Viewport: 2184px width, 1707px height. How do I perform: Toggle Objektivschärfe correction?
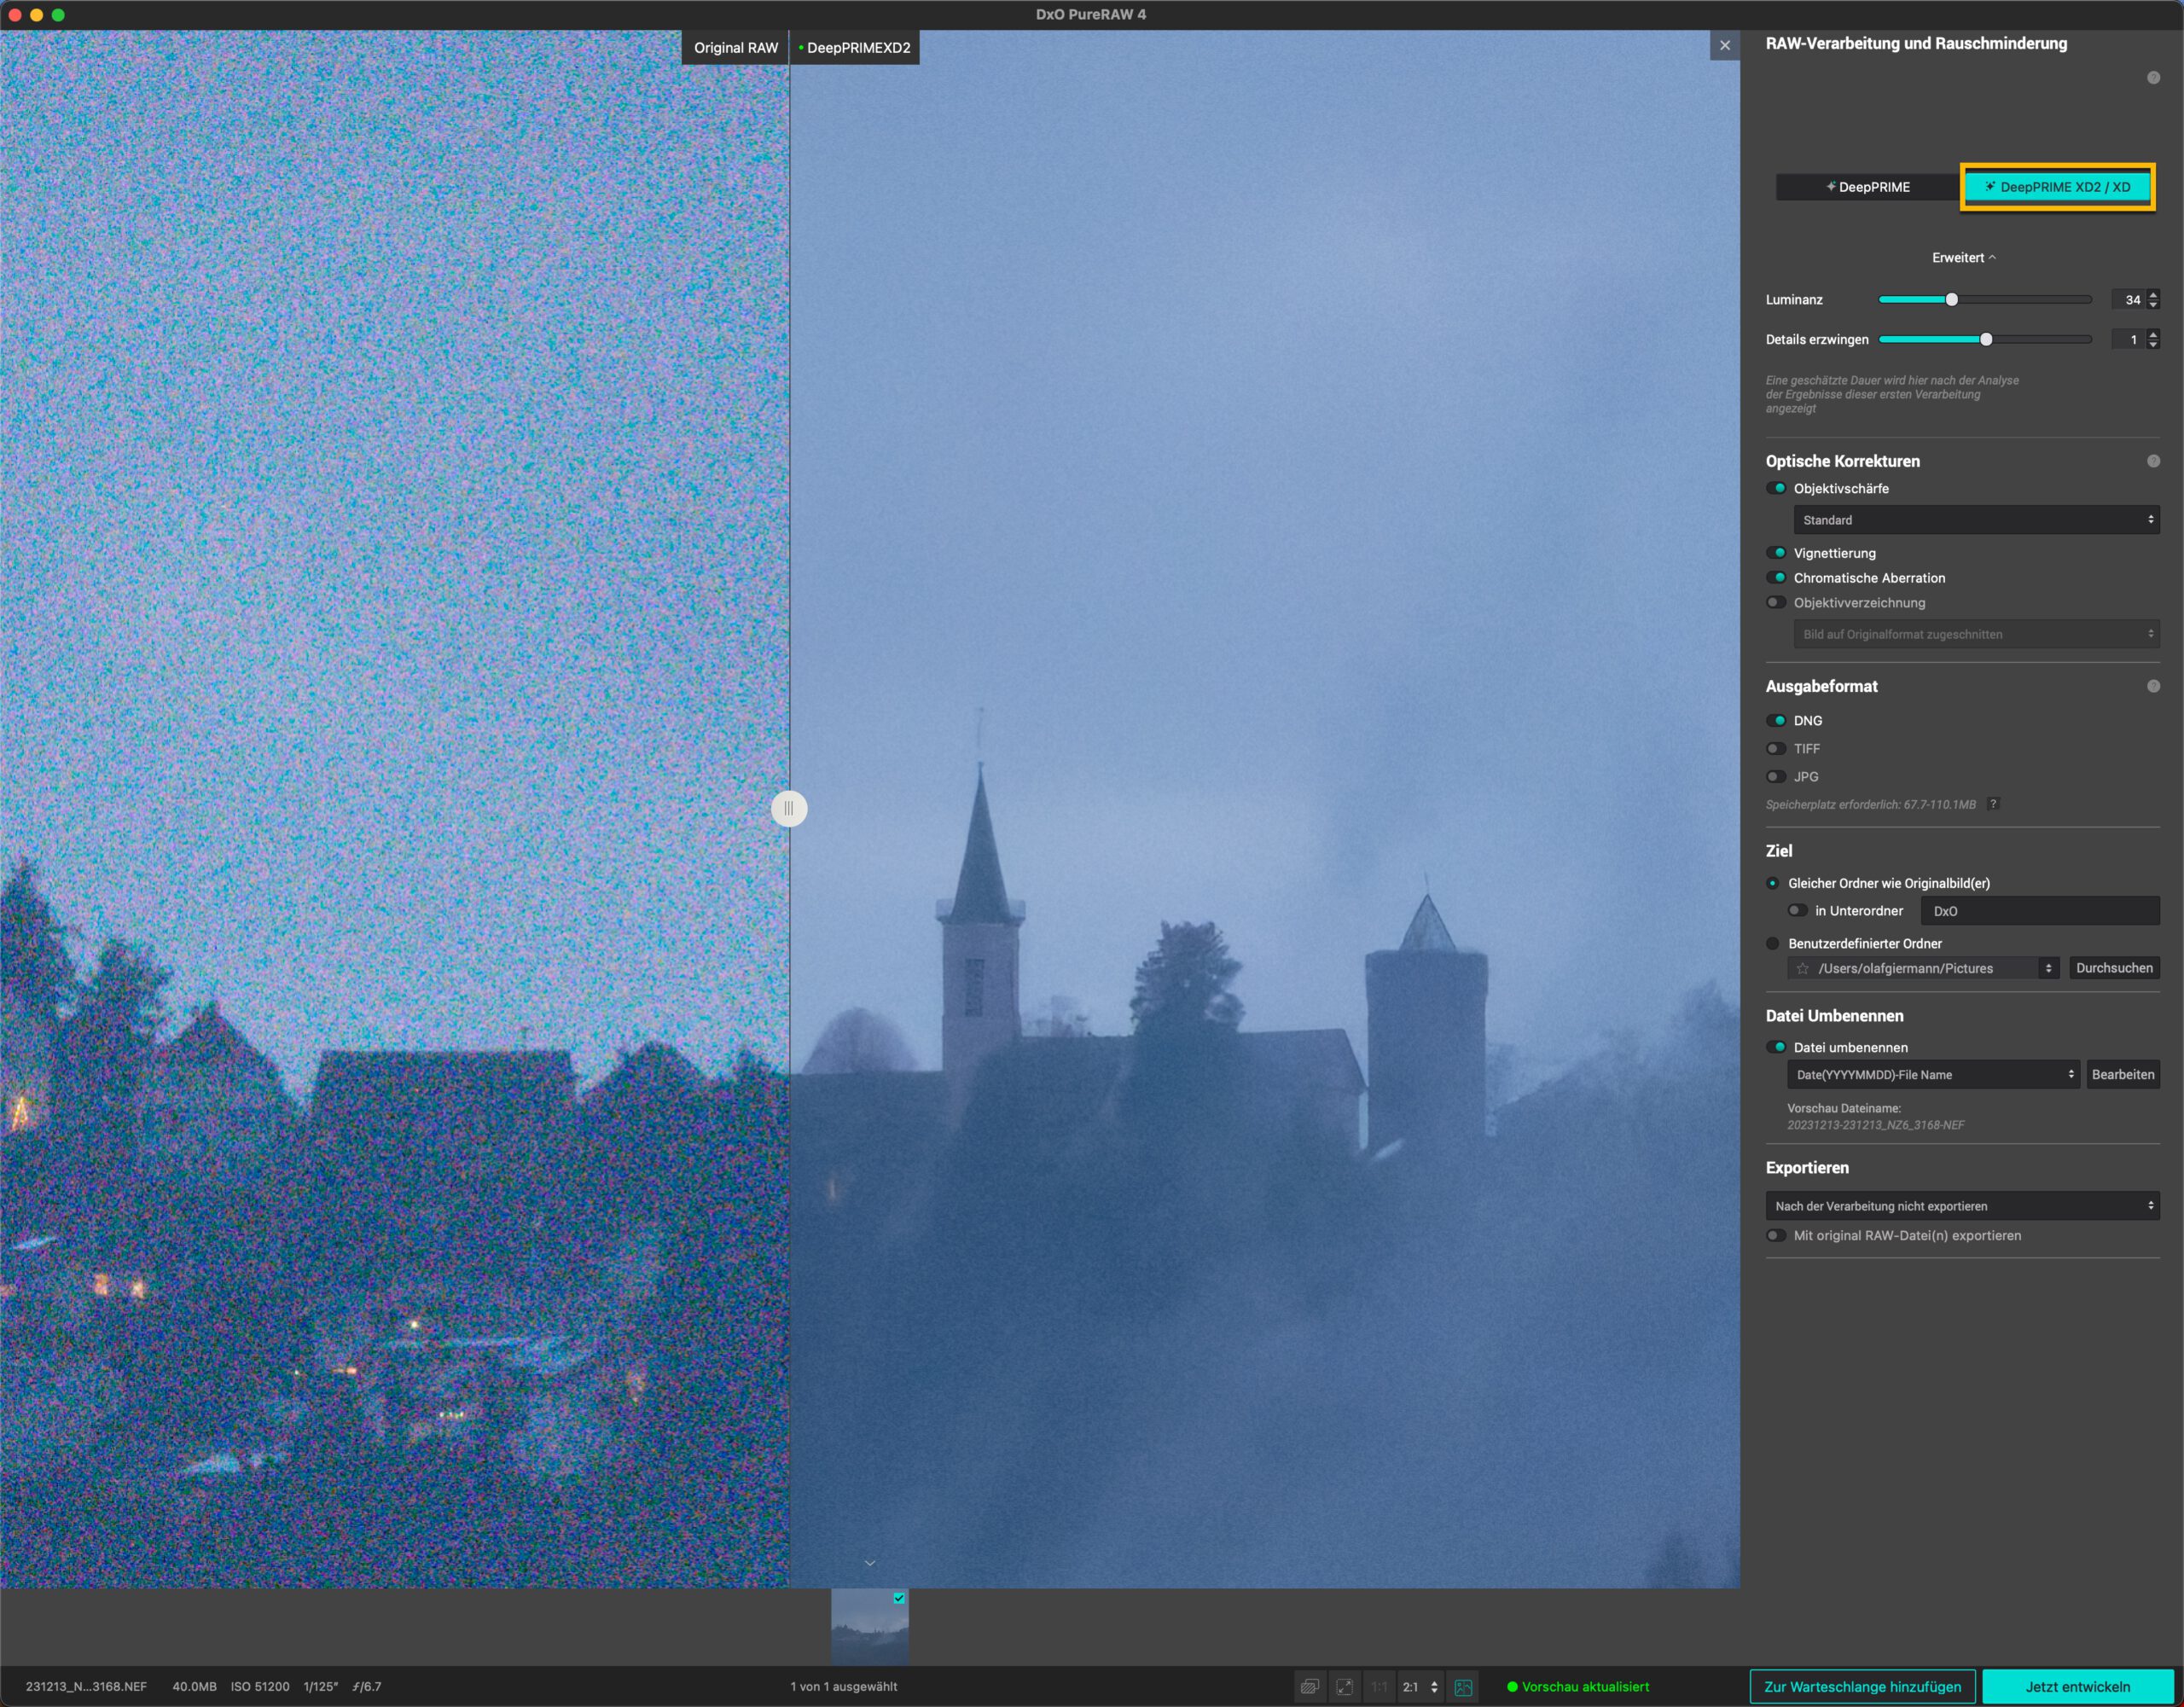click(1776, 488)
